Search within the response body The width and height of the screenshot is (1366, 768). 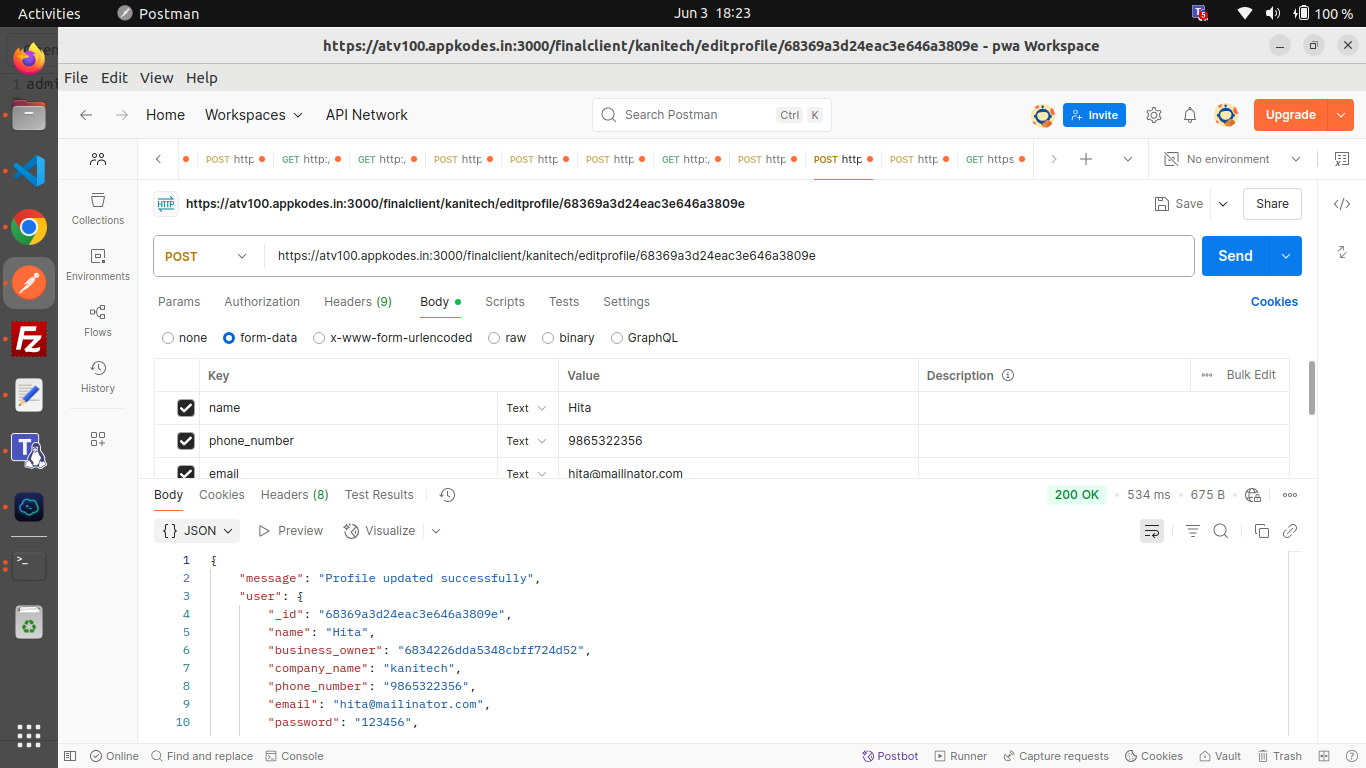point(1221,531)
